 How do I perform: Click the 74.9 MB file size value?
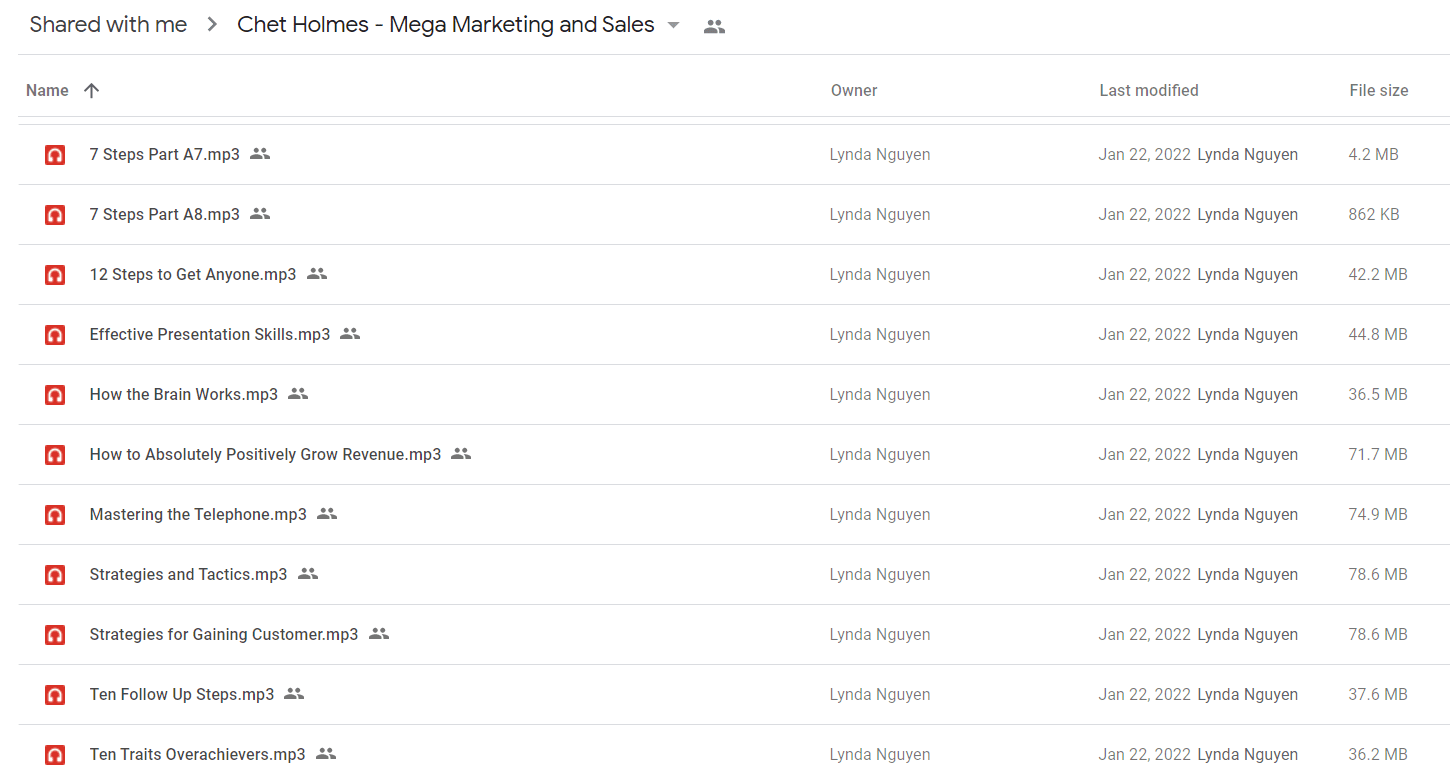pyautogui.click(x=1378, y=515)
